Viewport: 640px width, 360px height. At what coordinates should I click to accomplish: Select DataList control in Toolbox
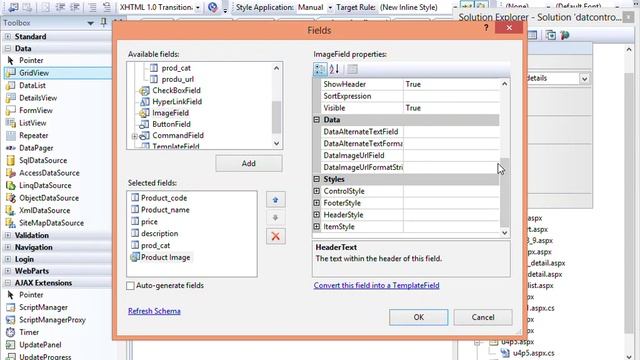click(x=32, y=85)
